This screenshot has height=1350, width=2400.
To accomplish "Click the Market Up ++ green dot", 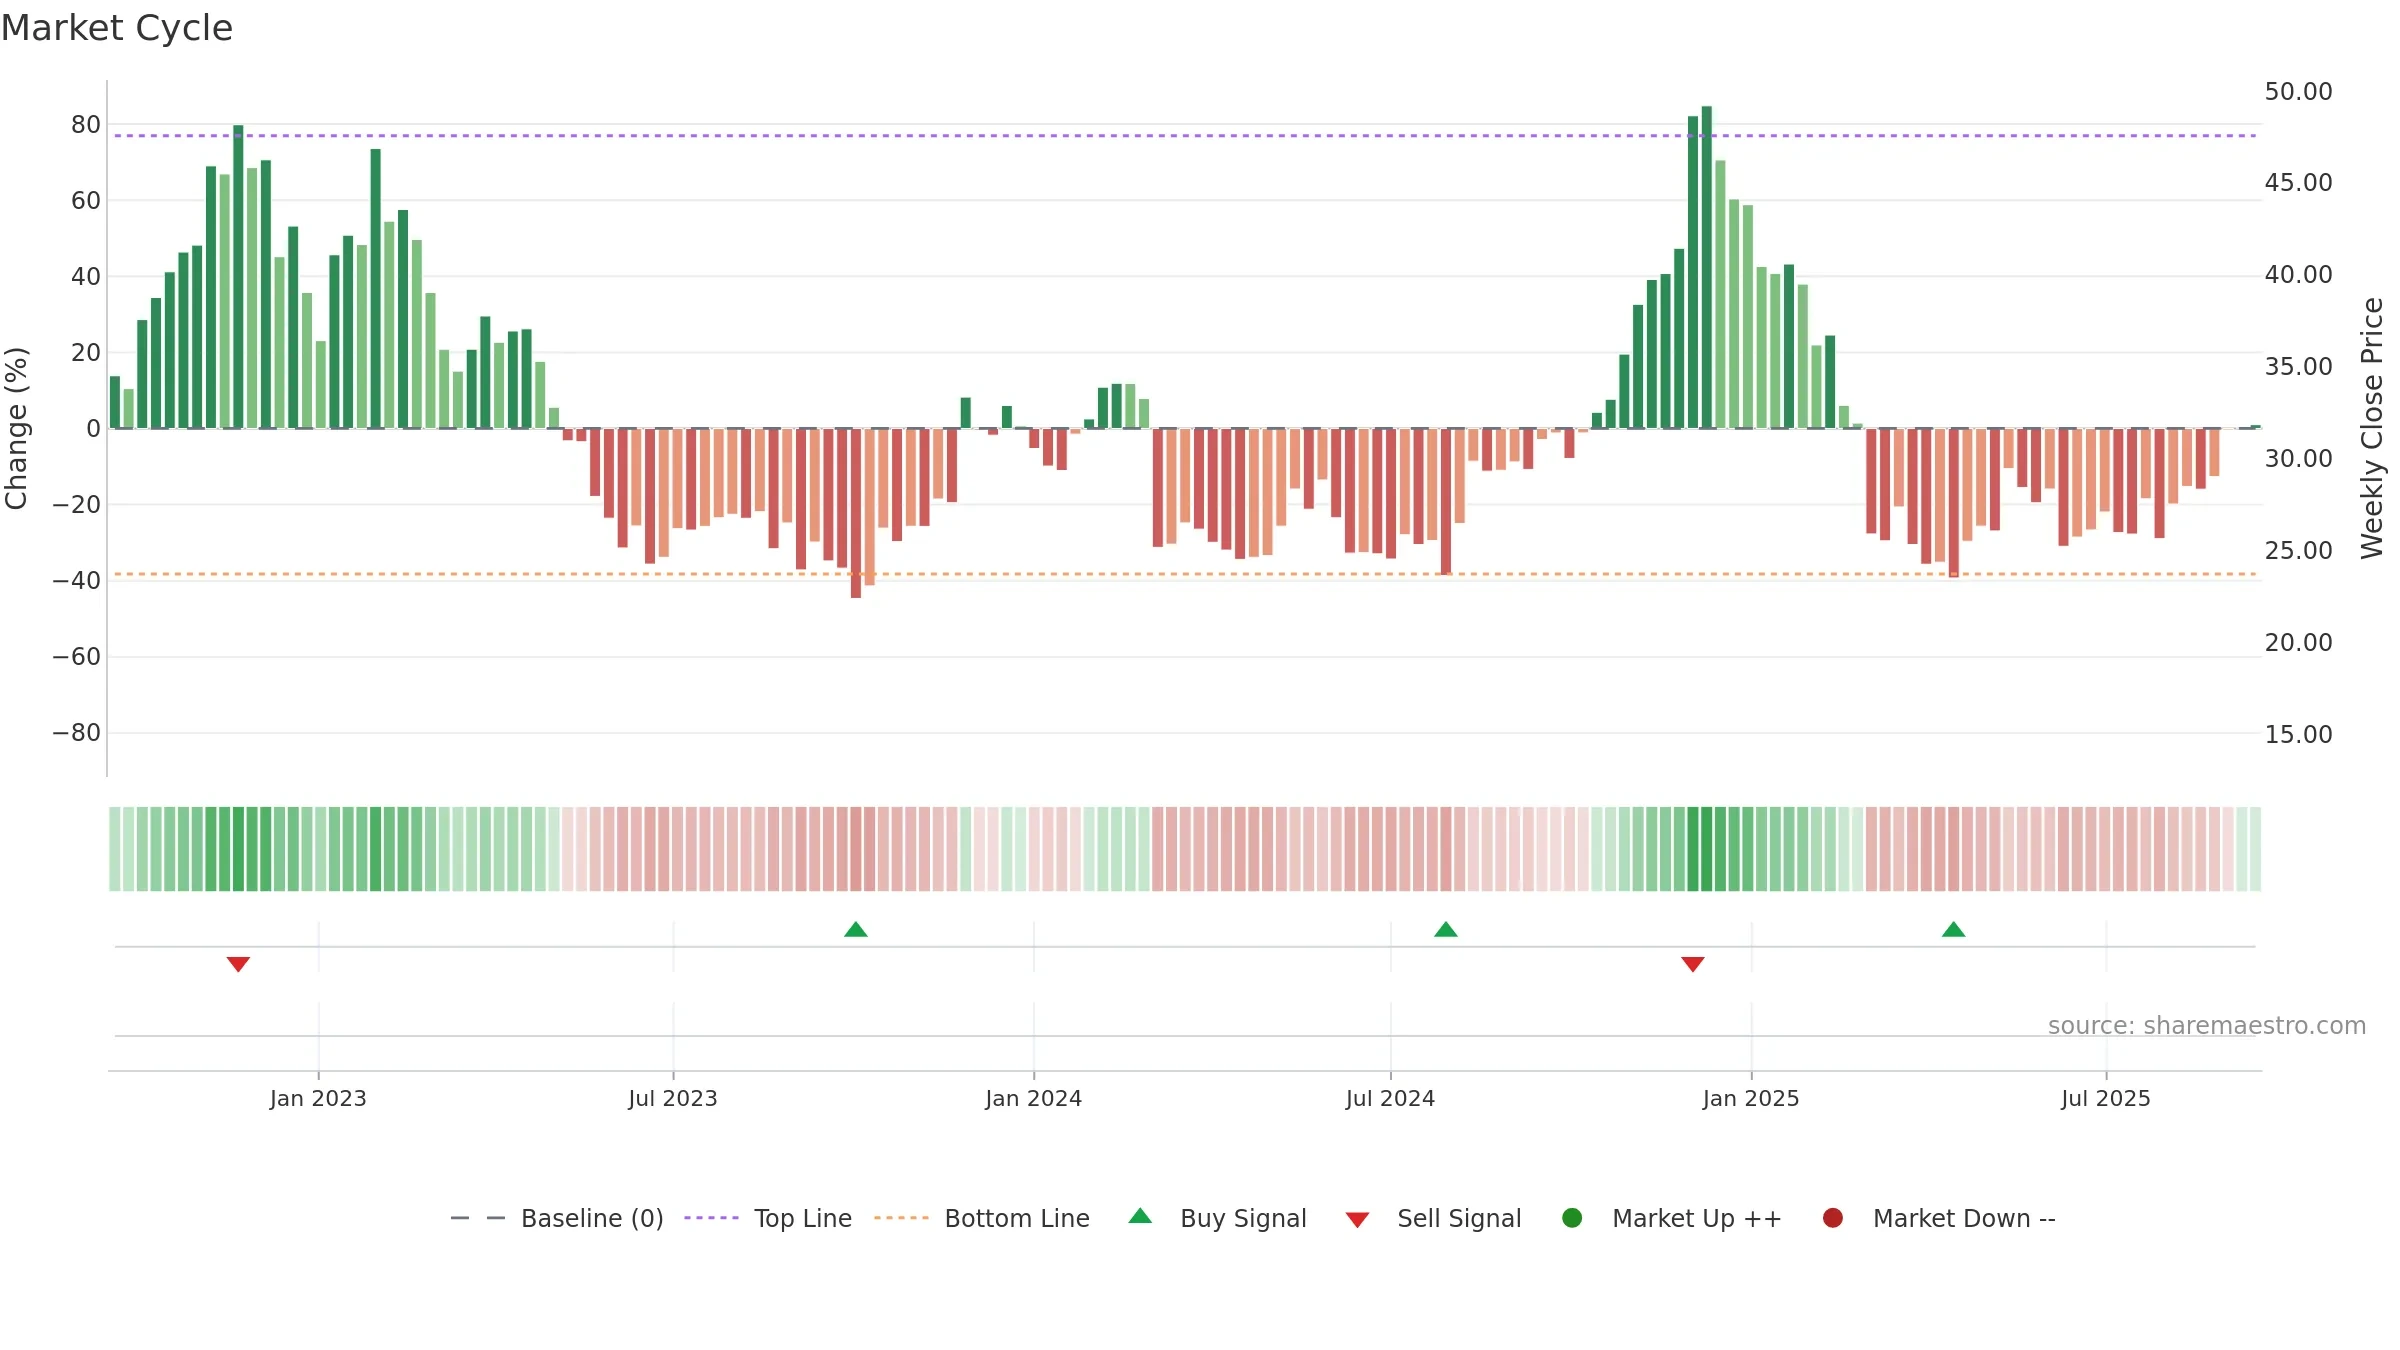I will pyautogui.click(x=1572, y=1218).
